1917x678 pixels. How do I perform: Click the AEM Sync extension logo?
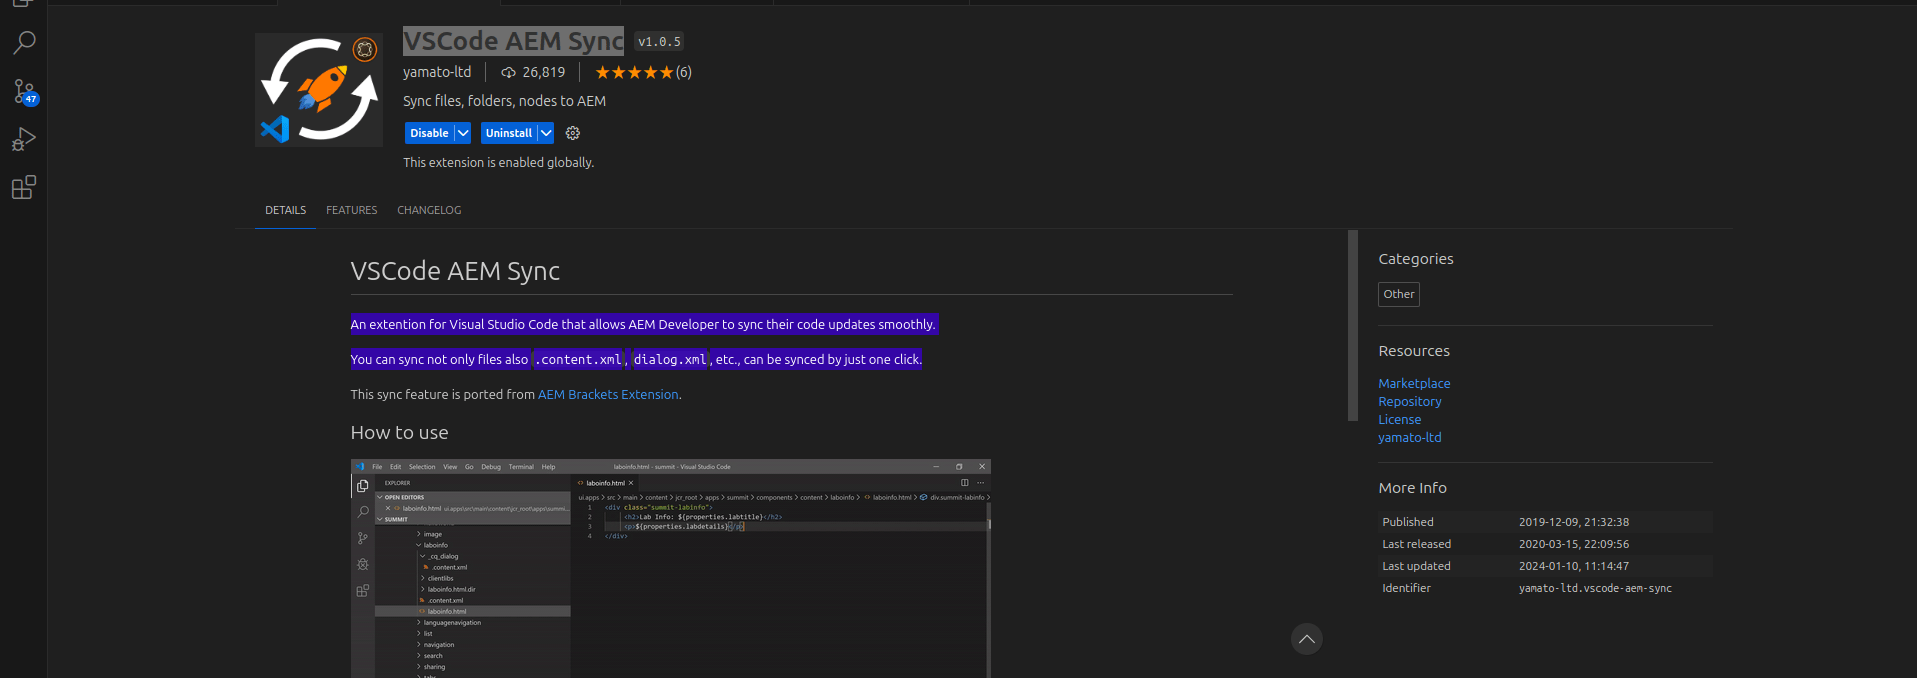(319, 90)
